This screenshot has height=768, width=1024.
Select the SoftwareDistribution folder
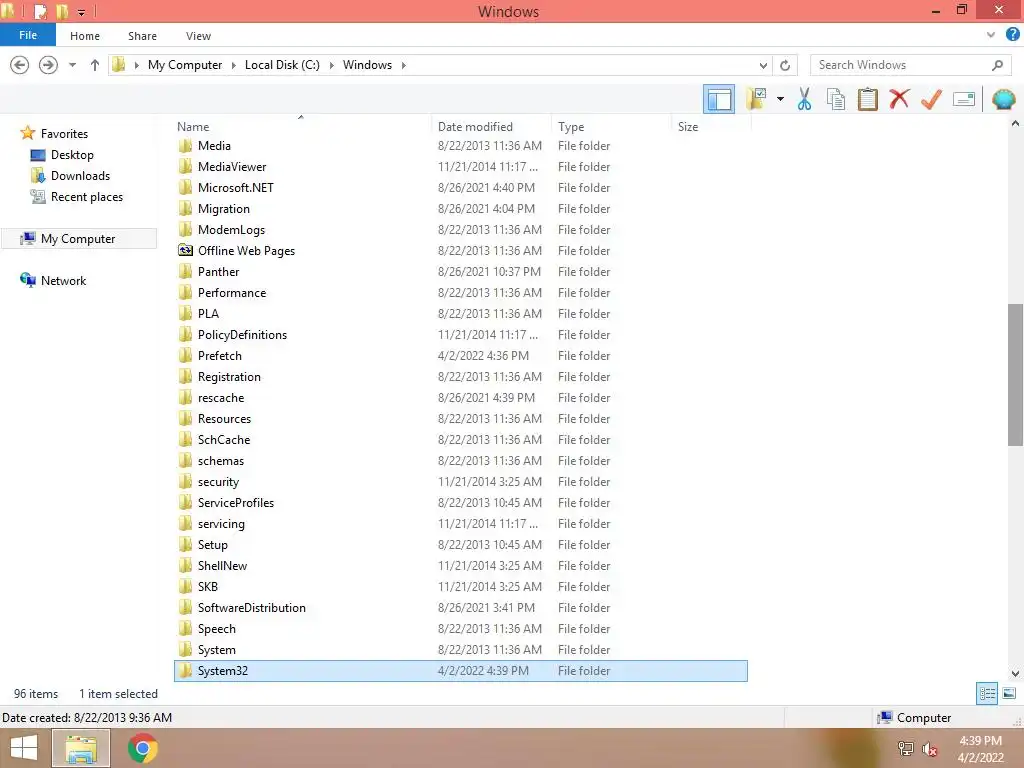pyautogui.click(x=251, y=608)
